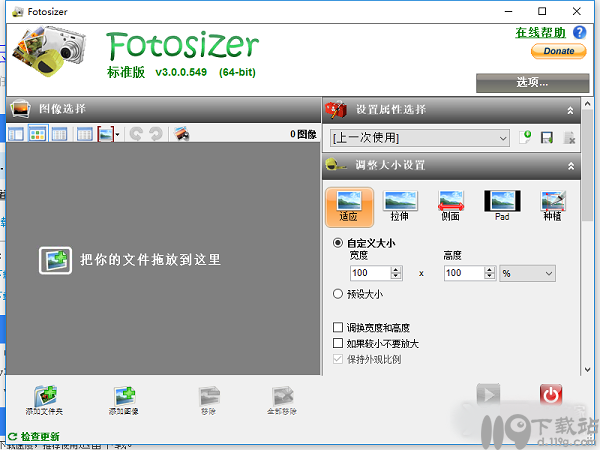Click the Fotosizer camera logo

(x=49, y=51)
